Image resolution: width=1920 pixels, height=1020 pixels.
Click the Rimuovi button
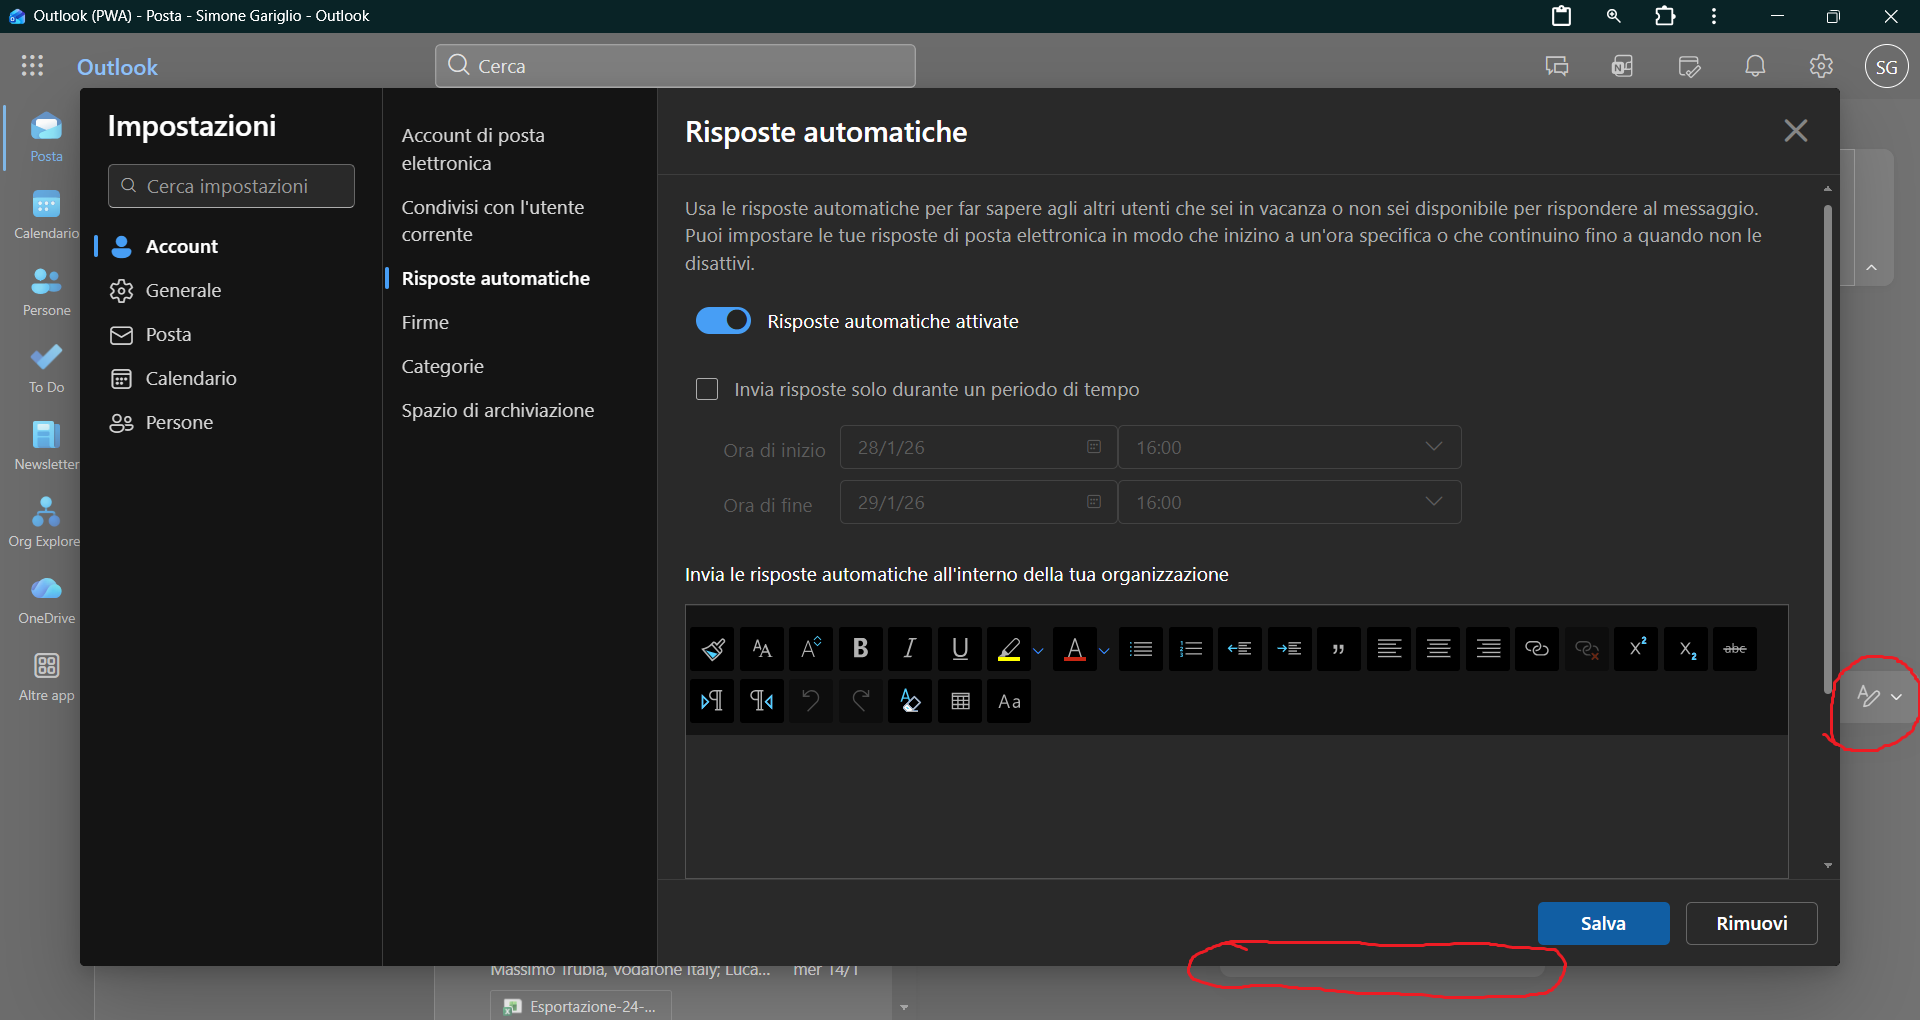[x=1751, y=923]
